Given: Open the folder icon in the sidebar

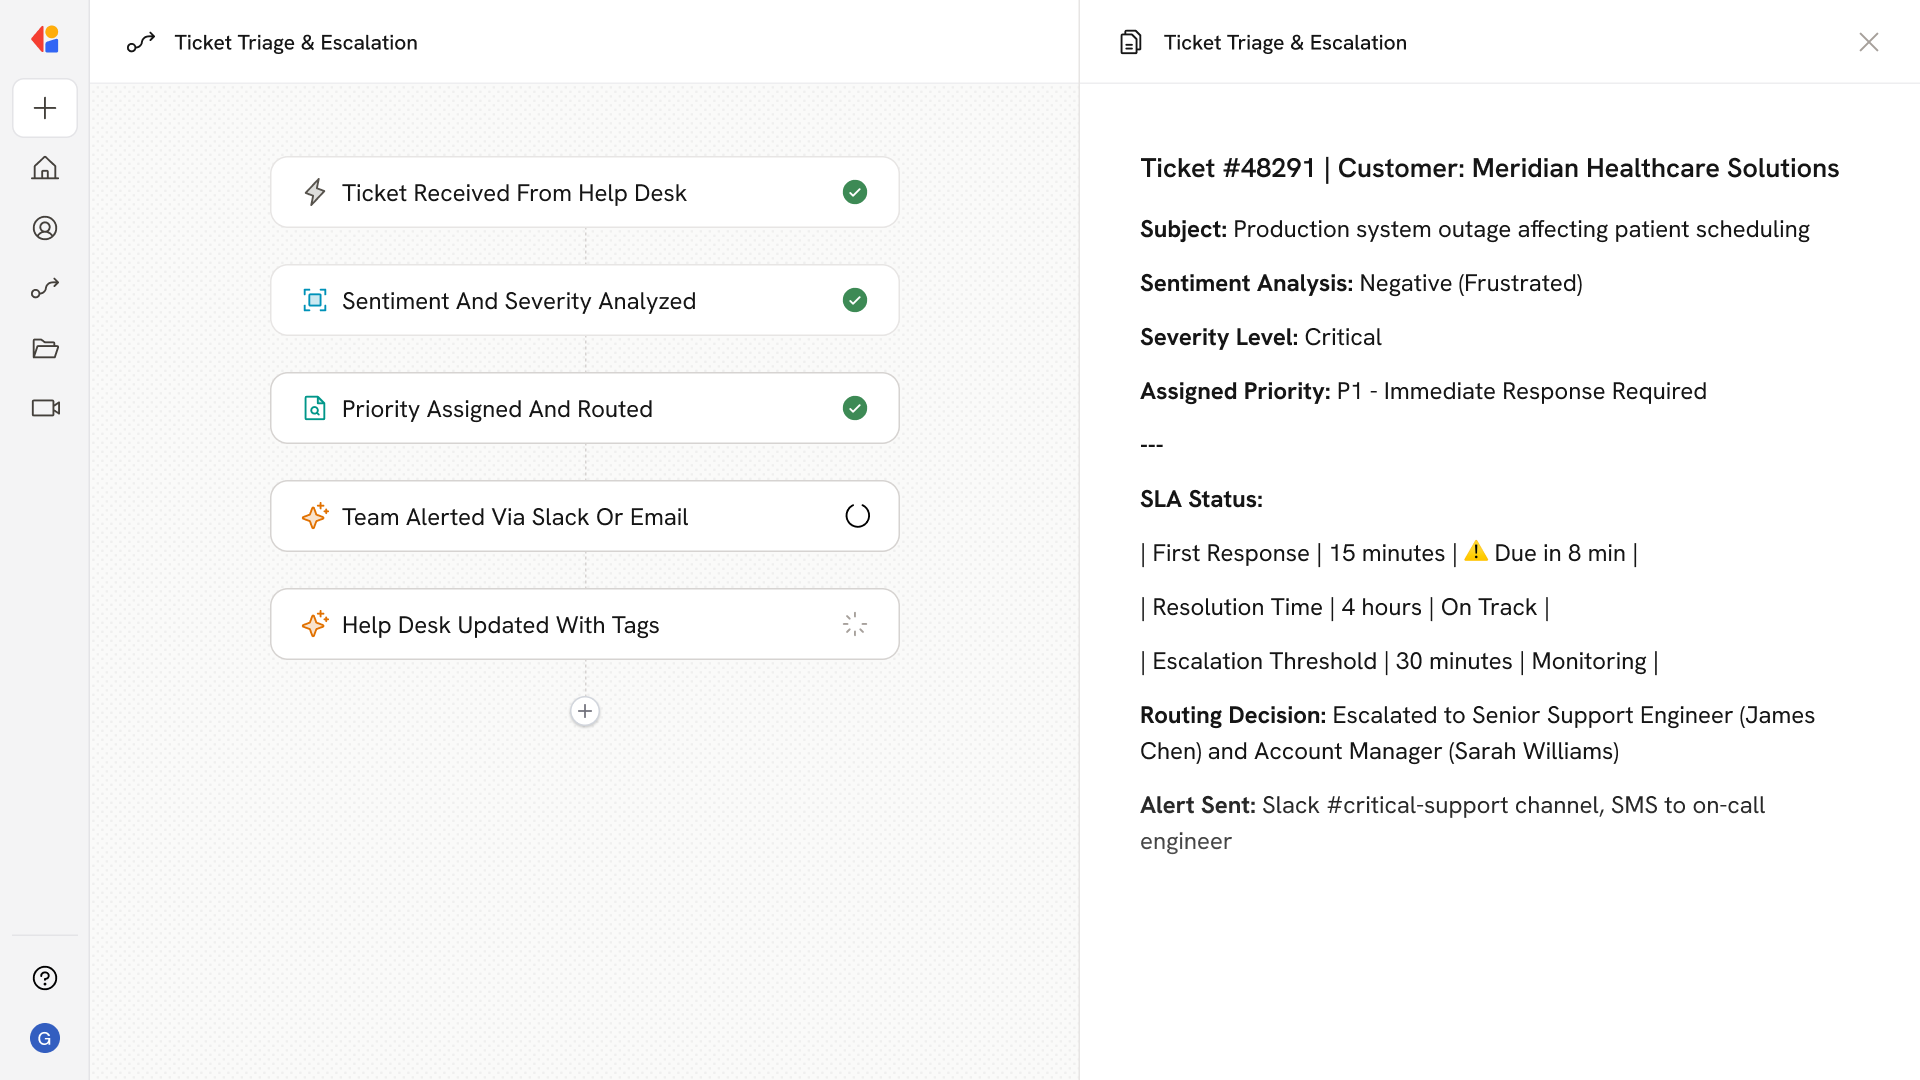Looking at the screenshot, I should (x=45, y=348).
